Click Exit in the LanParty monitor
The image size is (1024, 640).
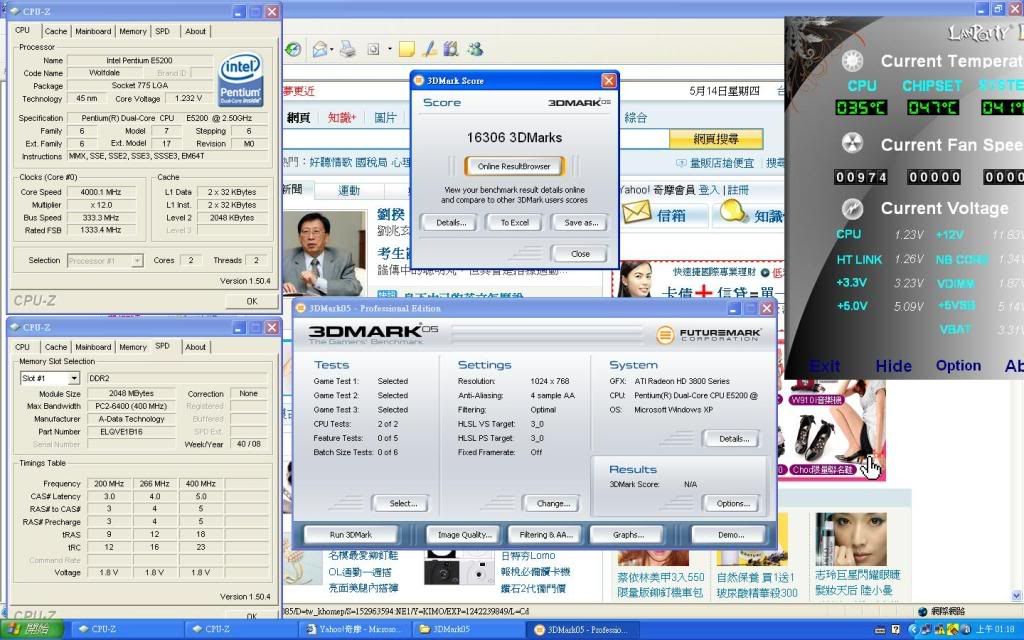pos(825,366)
